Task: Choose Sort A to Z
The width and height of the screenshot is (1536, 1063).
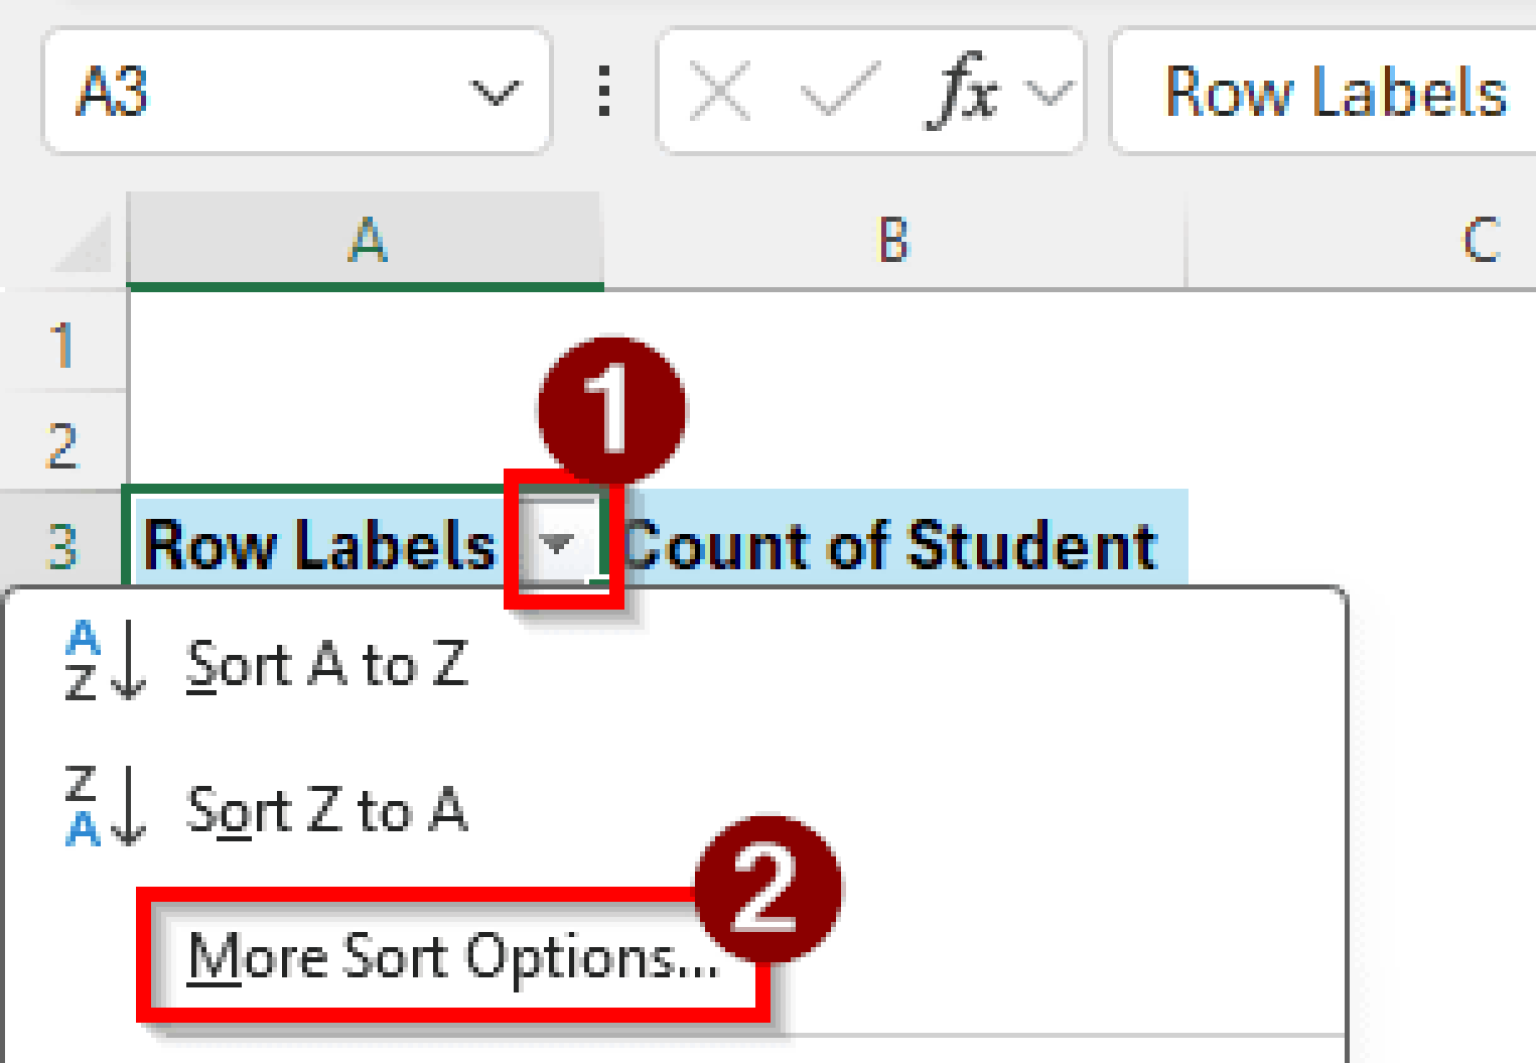Action: tap(326, 665)
